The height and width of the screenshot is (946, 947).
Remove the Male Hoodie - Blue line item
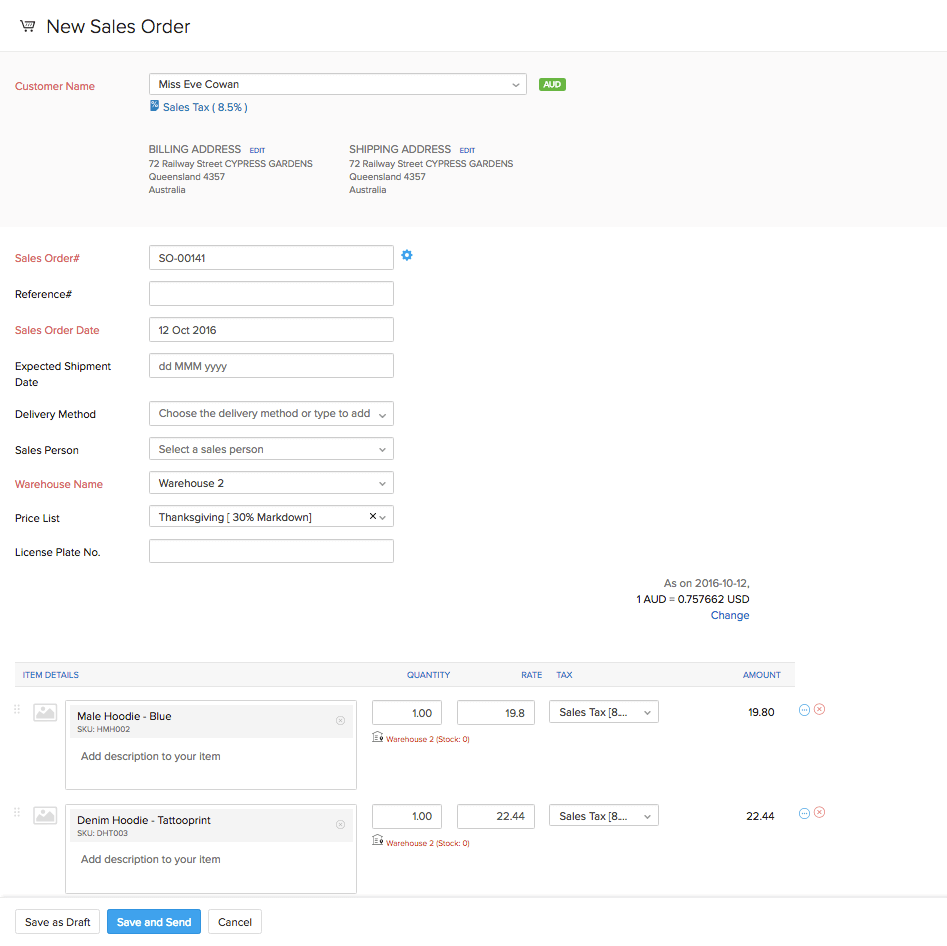click(820, 709)
